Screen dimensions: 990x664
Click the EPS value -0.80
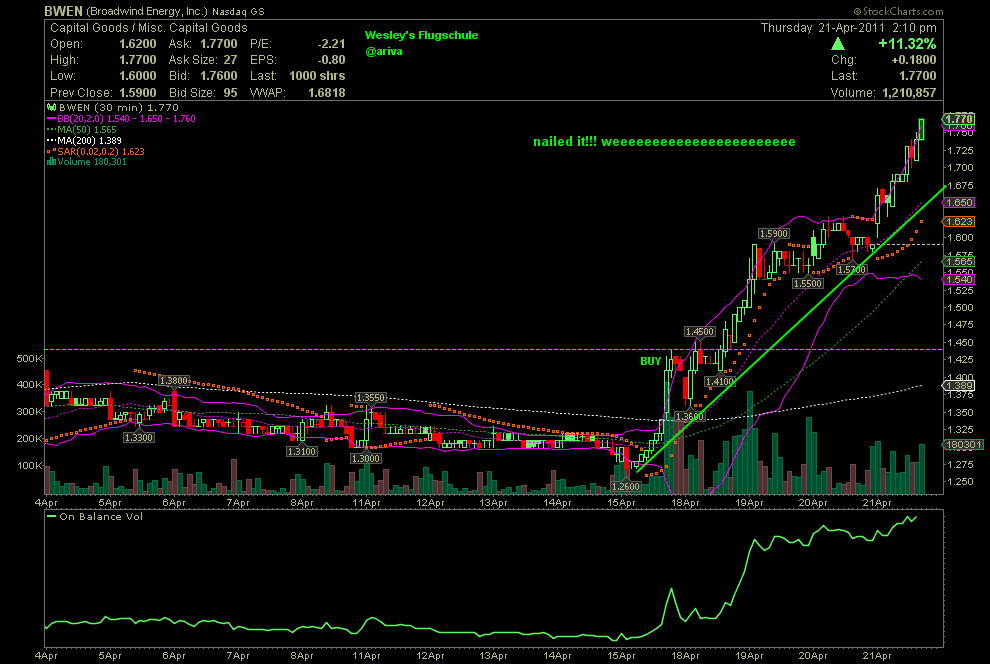(331, 60)
